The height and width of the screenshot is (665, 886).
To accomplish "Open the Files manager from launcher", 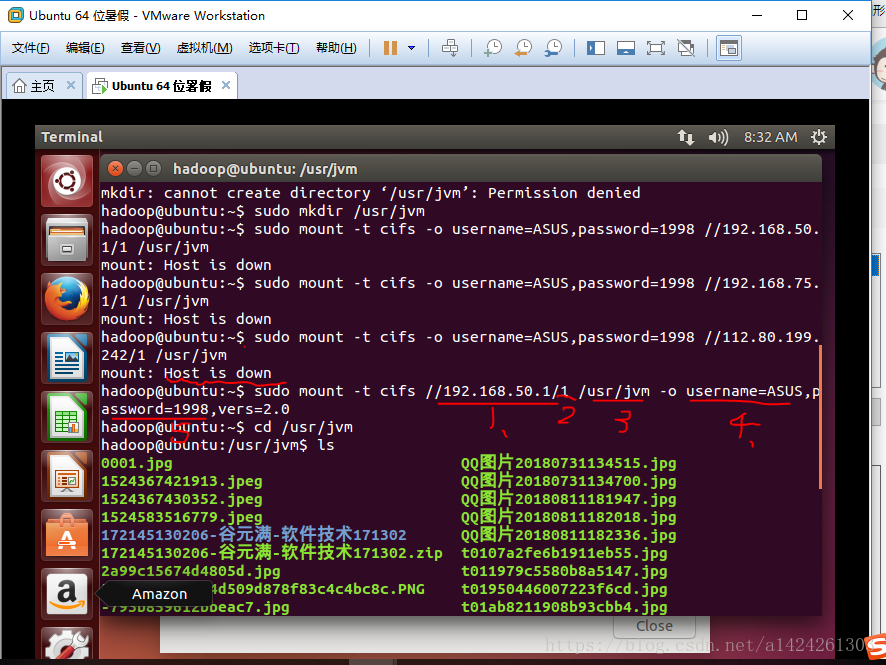I will (67, 241).
